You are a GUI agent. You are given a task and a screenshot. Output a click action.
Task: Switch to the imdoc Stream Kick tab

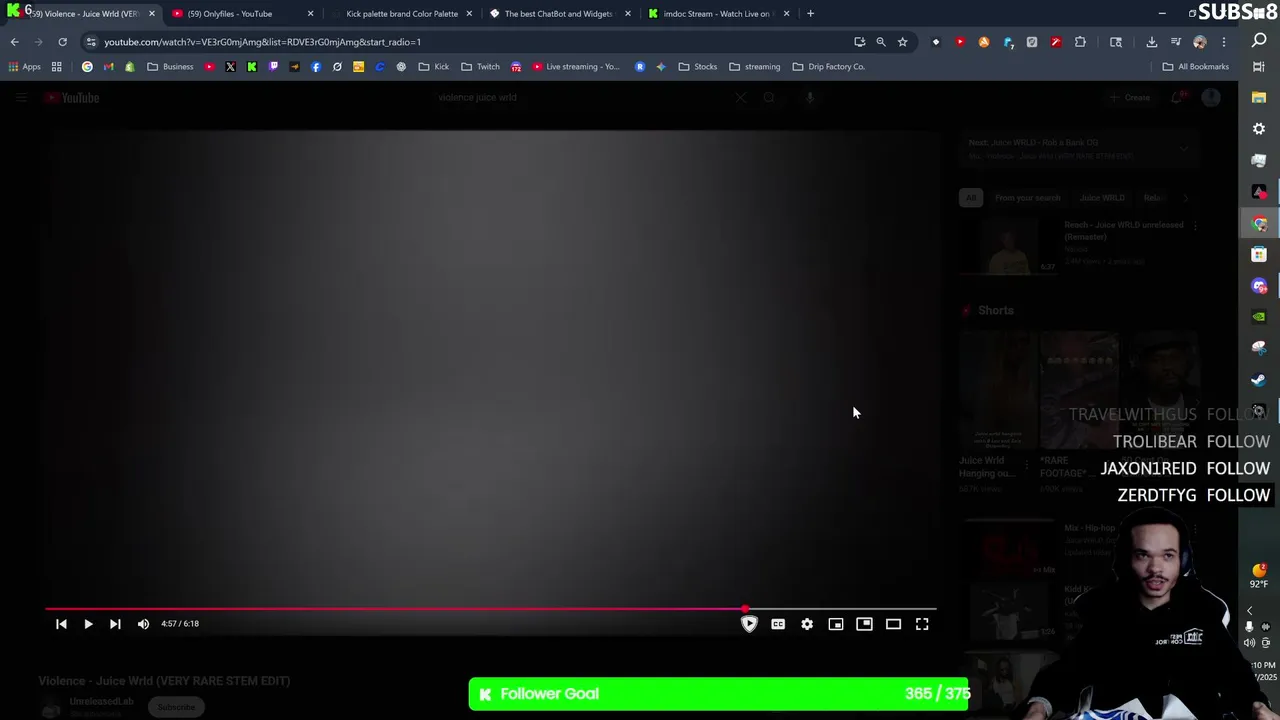click(718, 14)
